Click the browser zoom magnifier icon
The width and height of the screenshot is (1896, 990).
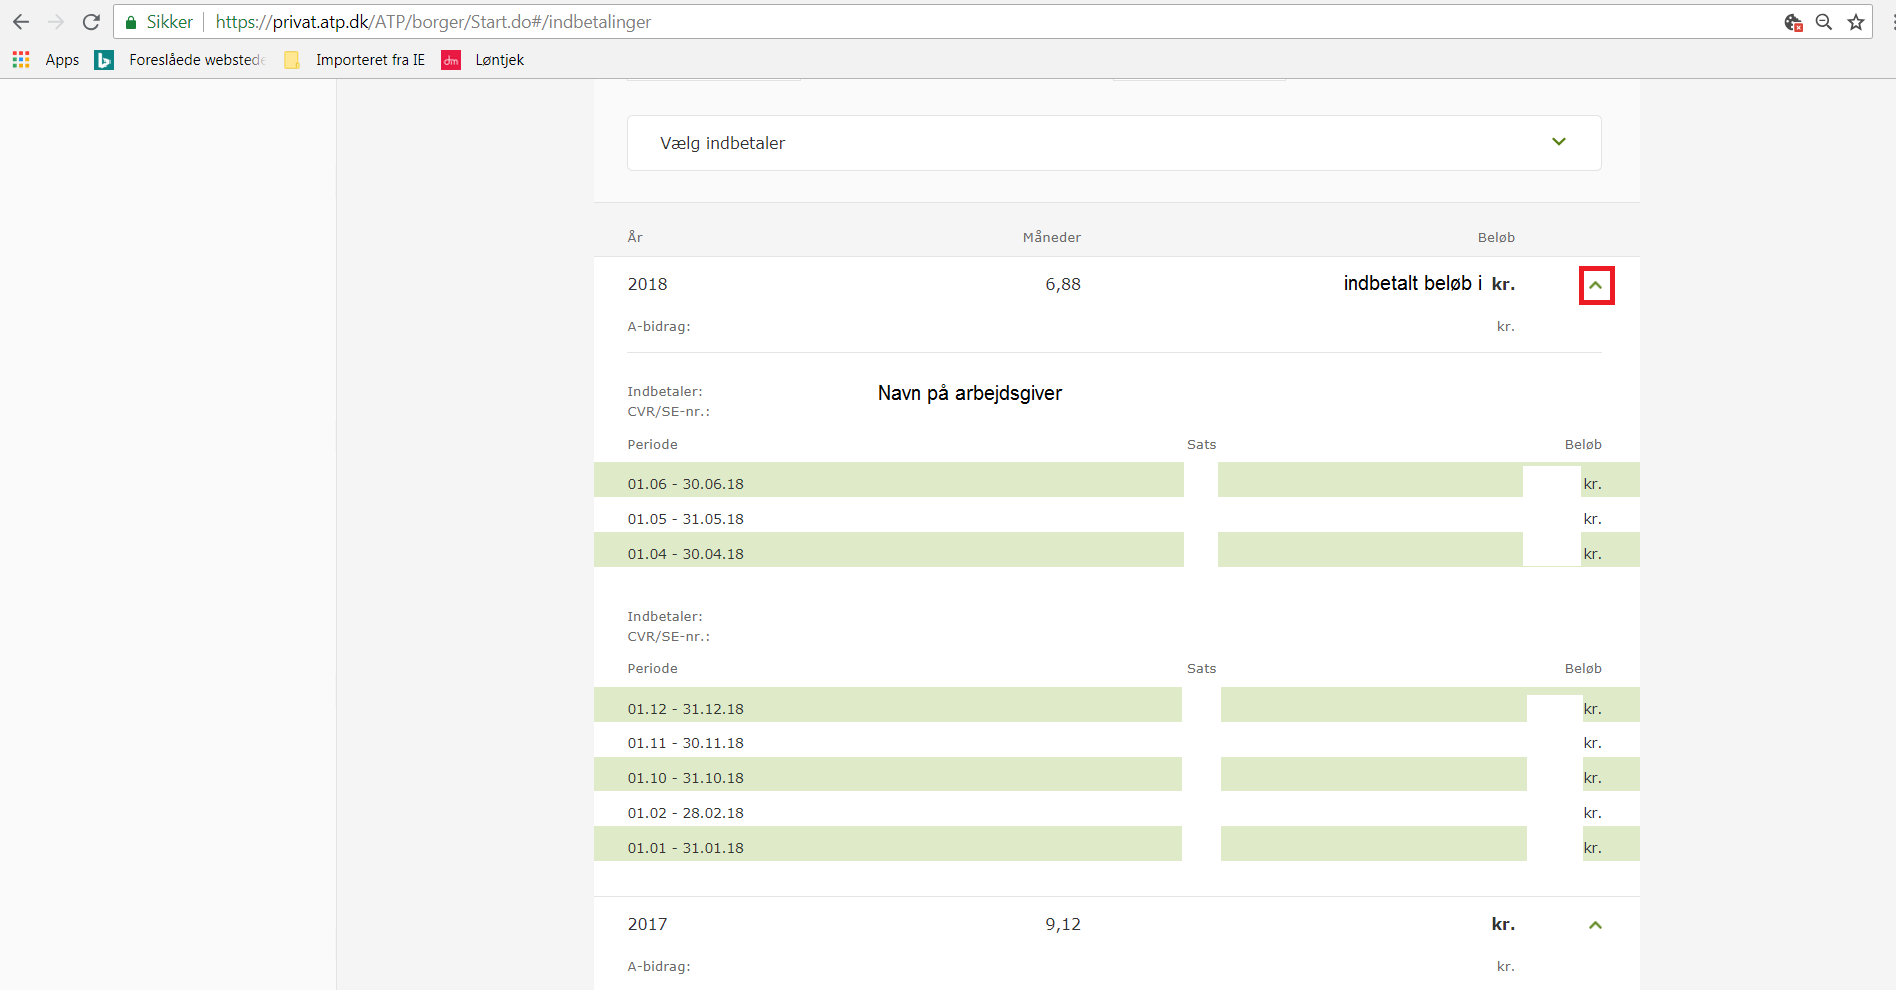1824,22
